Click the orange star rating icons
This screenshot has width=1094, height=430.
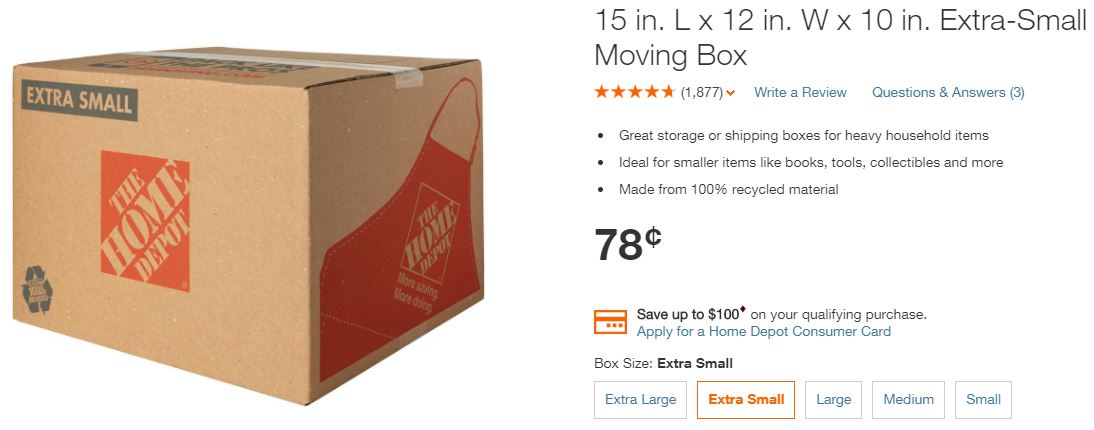pos(635,92)
